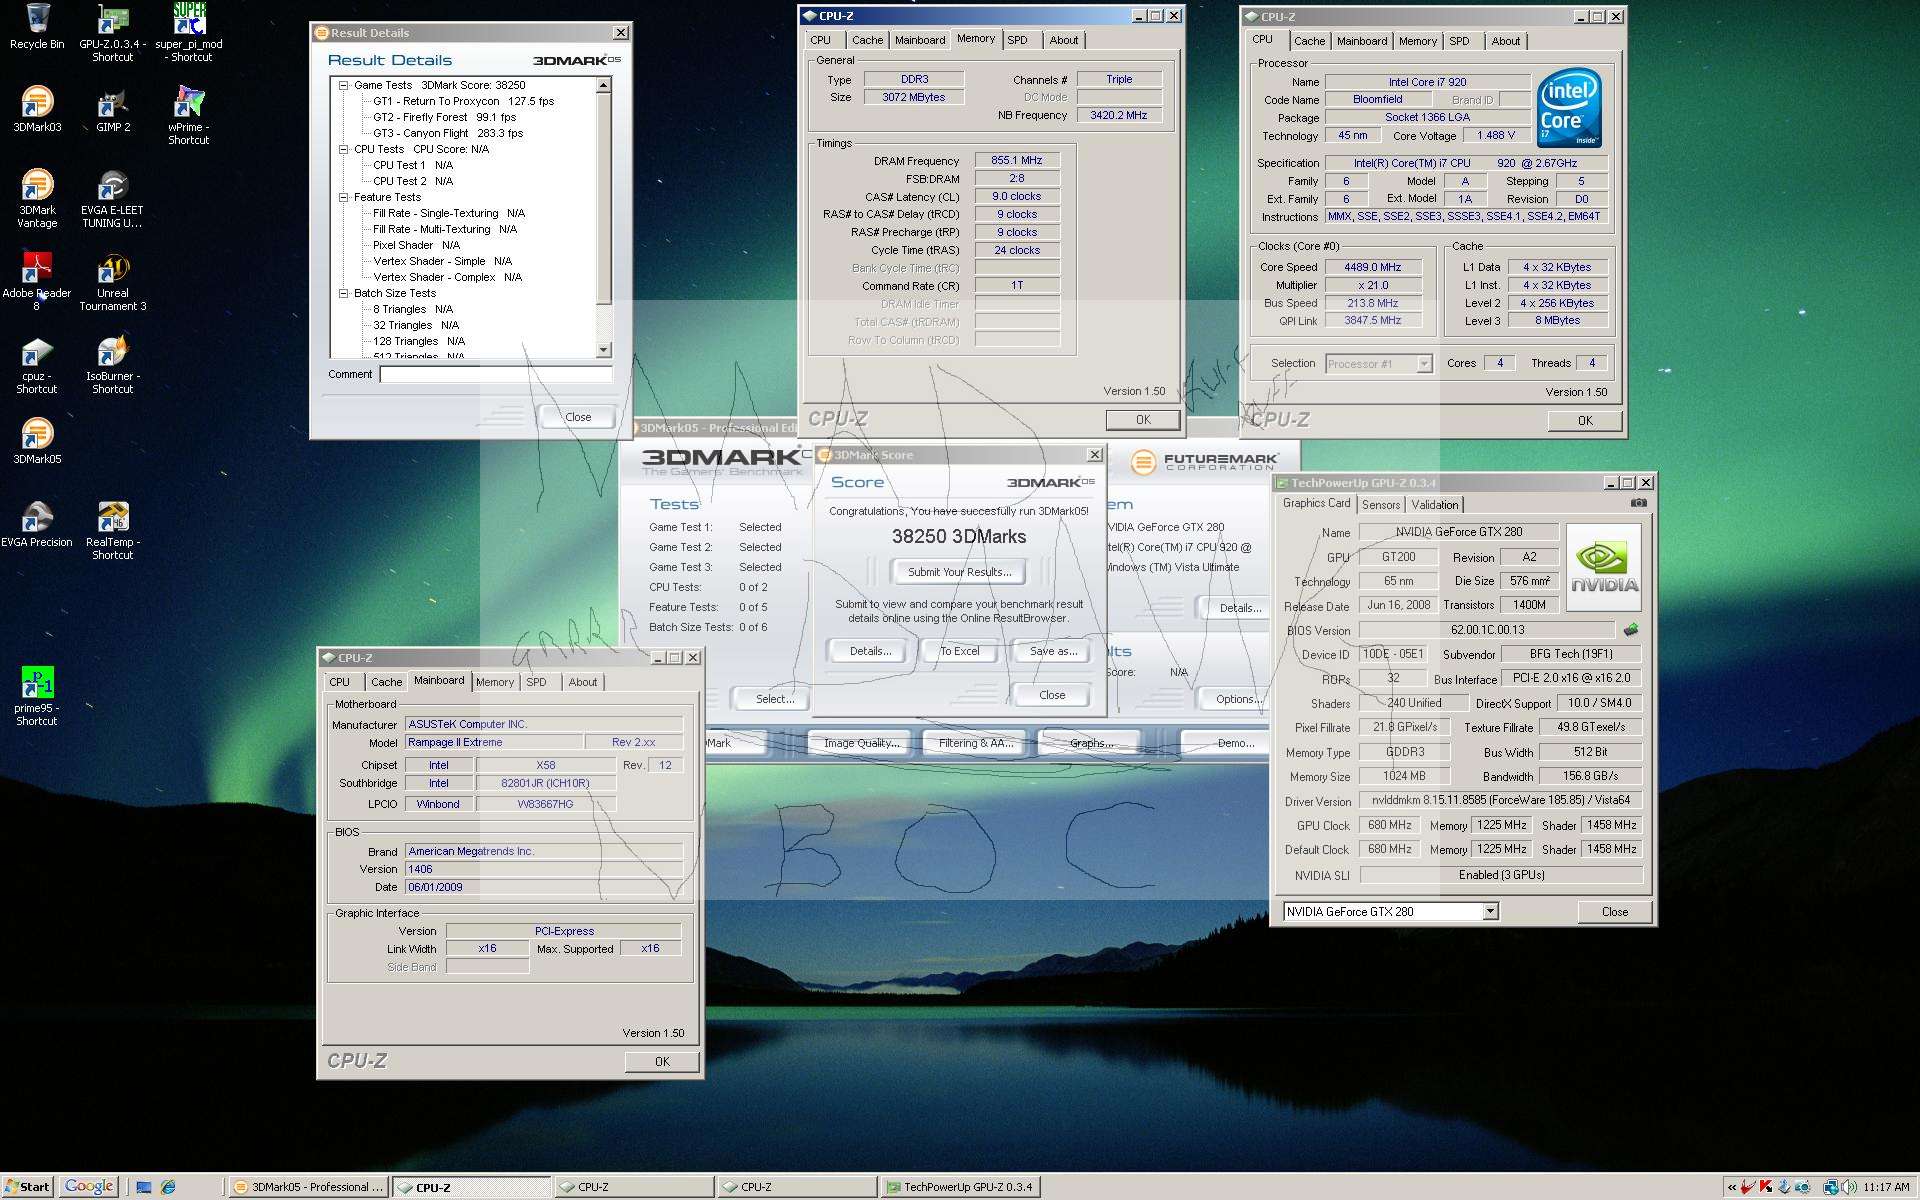Open the cpuz shortcut icon
The image size is (1920, 1200).
tap(37, 365)
